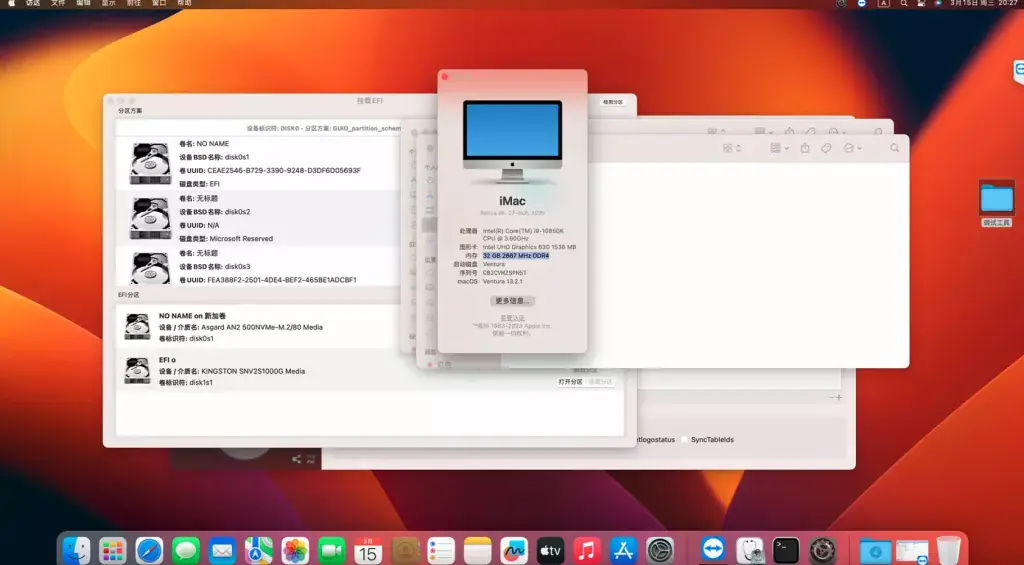Click the Finder window share icon
Screen dimensions: 1024x565
(x=805, y=148)
